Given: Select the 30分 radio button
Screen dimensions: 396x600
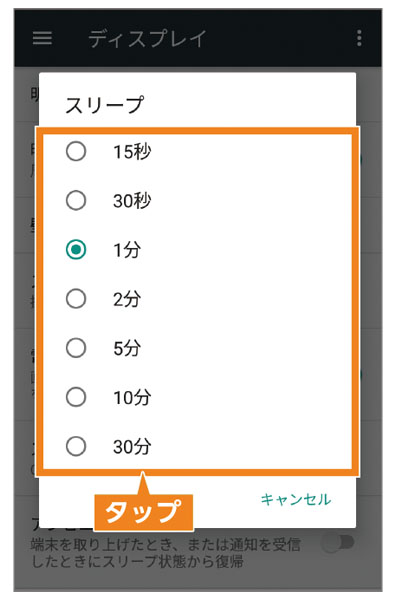Looking at the screenshot, I should click(x=76, y=446).
